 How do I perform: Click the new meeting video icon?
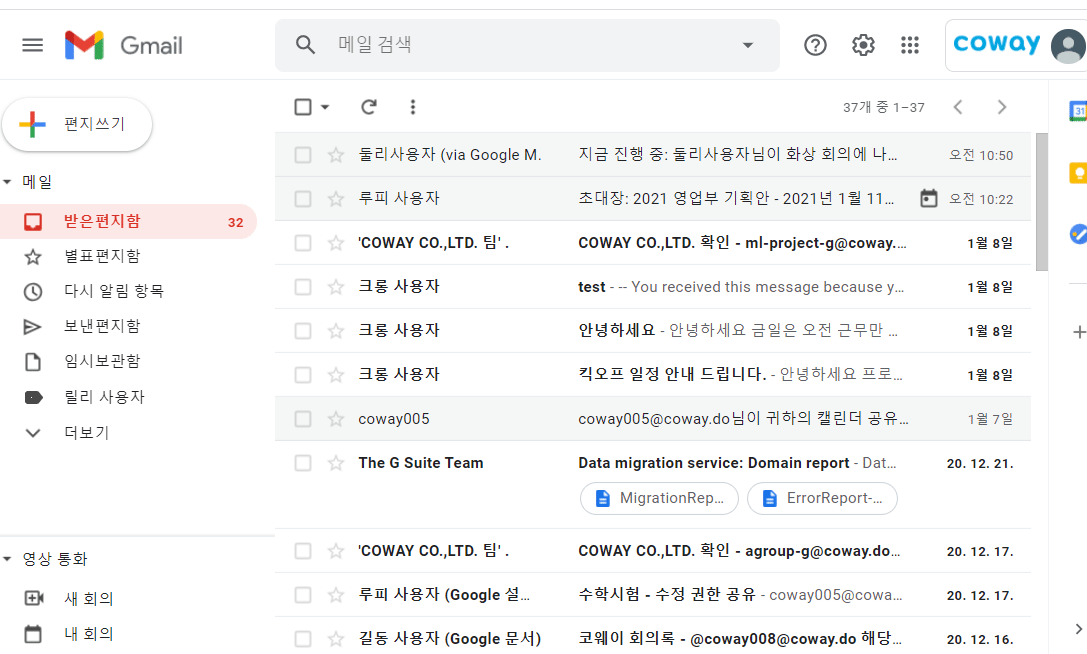click(x=34, y=598)
